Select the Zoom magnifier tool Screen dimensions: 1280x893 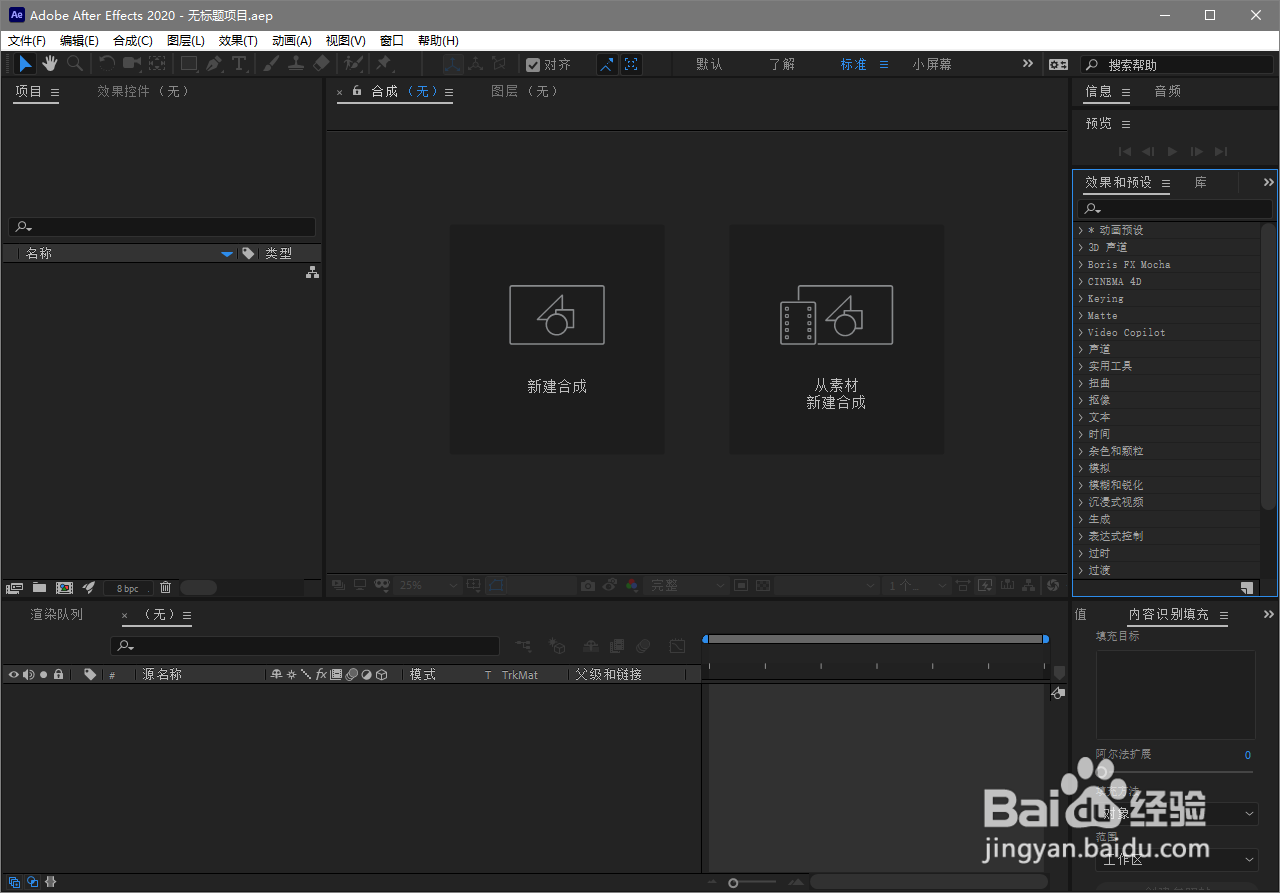[75, 64]
